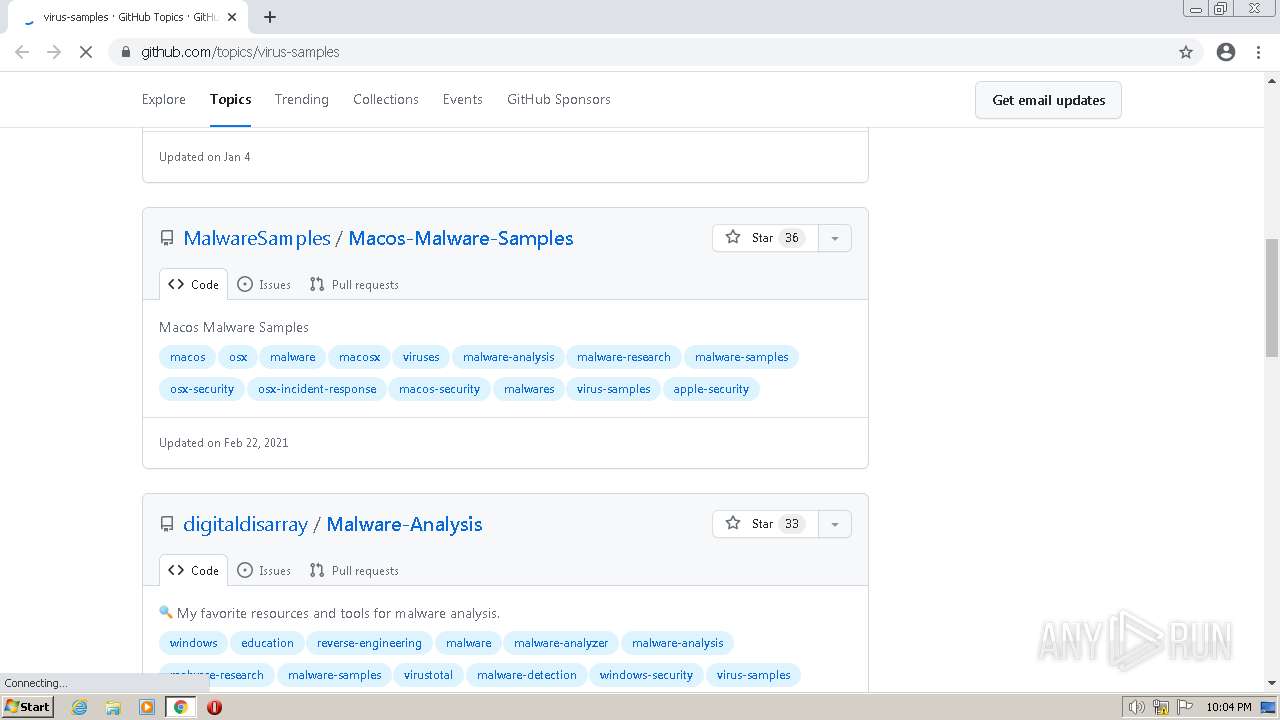Open malware-research tag under Macos-Malware-Samples
The height and width of the screenshot is (720, 1280).
[624, 357]
